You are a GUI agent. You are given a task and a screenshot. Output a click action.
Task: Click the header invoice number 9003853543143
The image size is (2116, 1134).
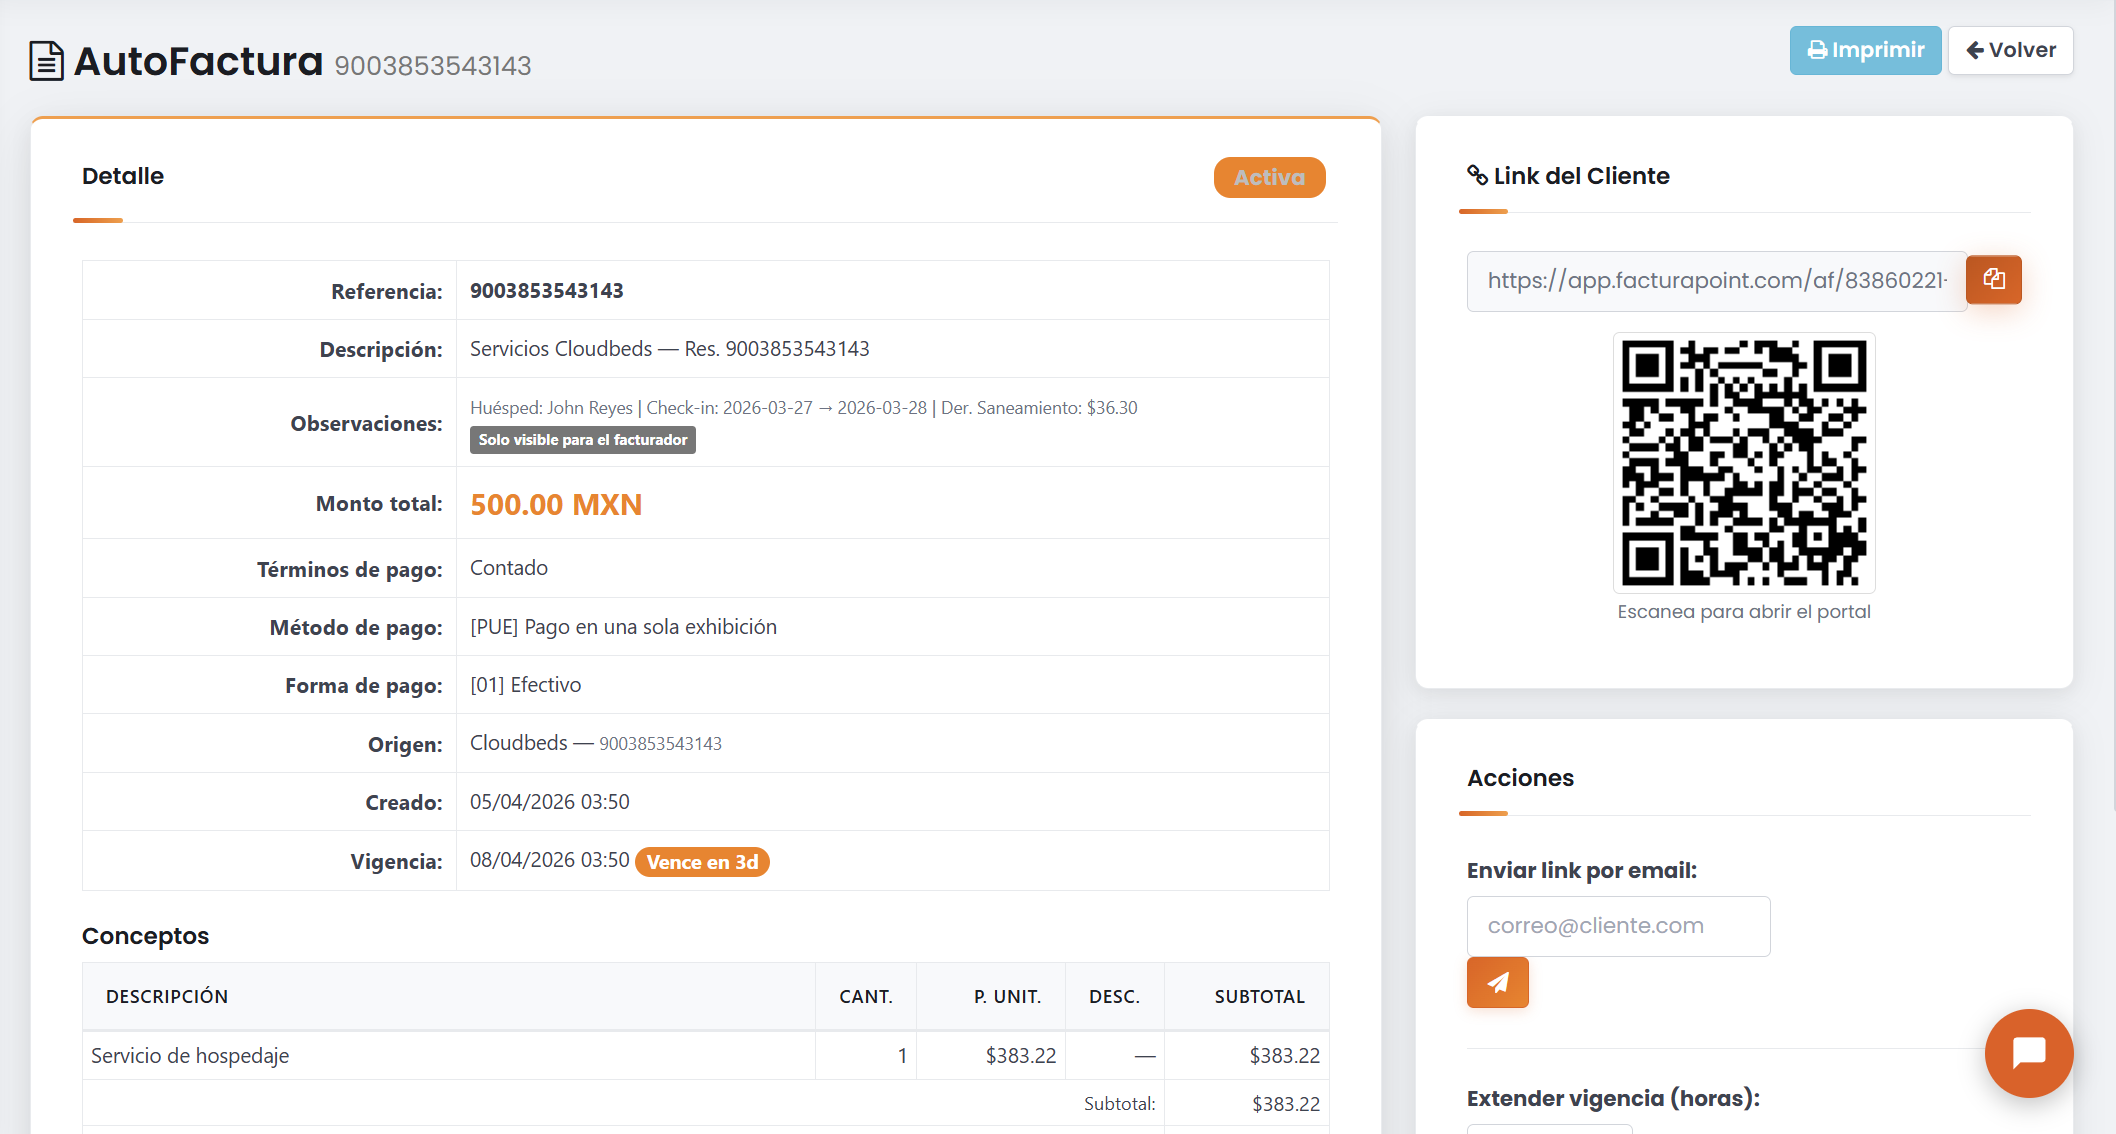(x=433, y=66)
